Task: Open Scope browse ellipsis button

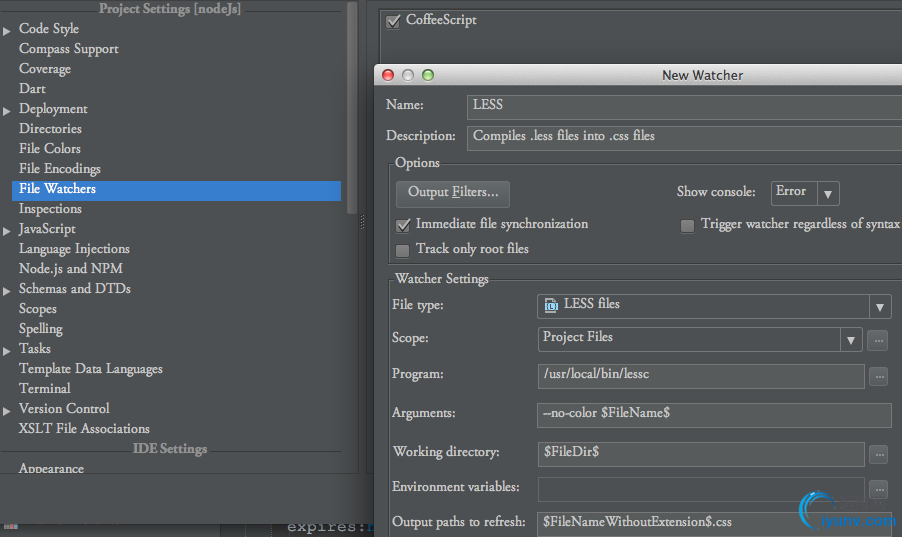Action: tap(878, 340)
